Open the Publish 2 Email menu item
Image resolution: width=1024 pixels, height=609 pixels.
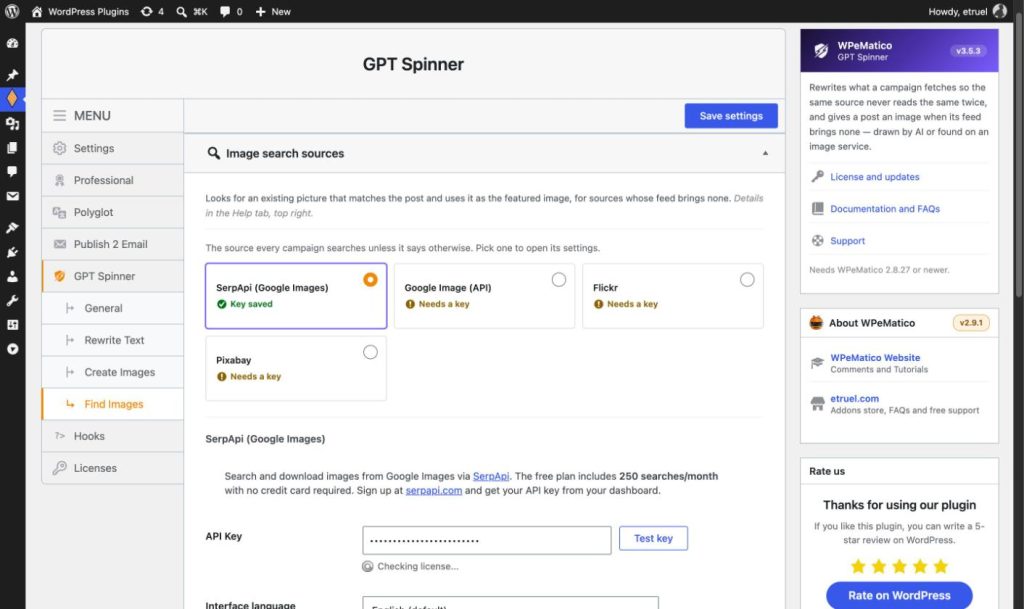(x=112, y=244)
